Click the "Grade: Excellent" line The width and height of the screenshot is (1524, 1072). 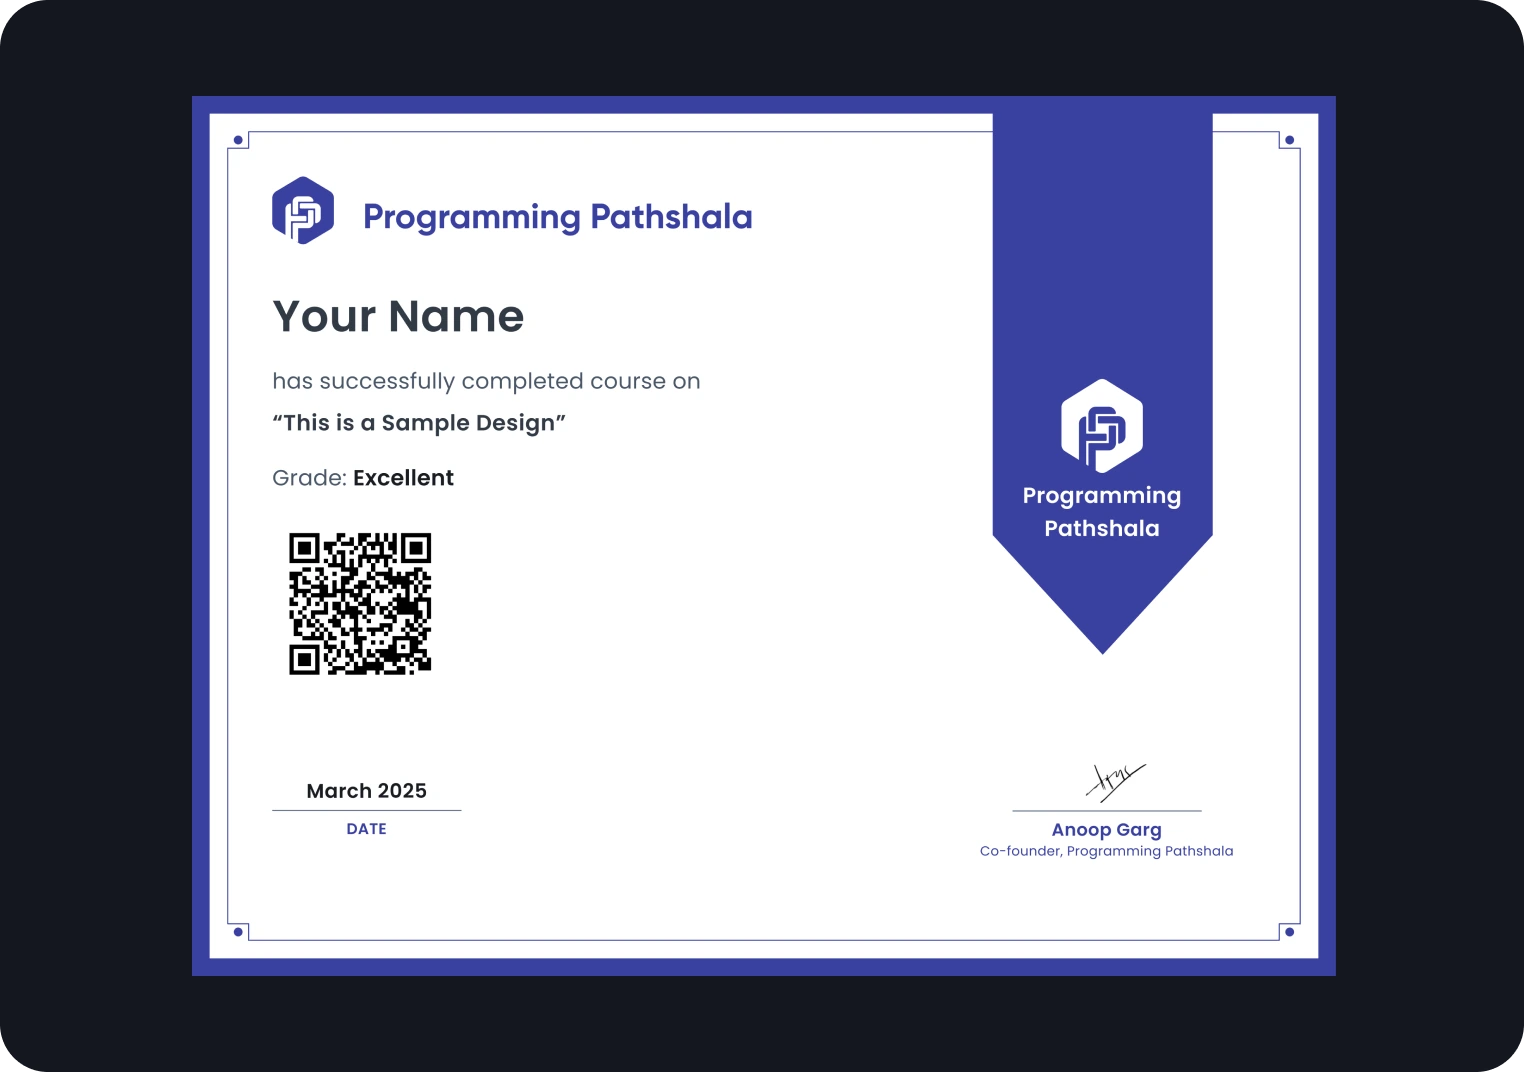(x=363, y=478)
